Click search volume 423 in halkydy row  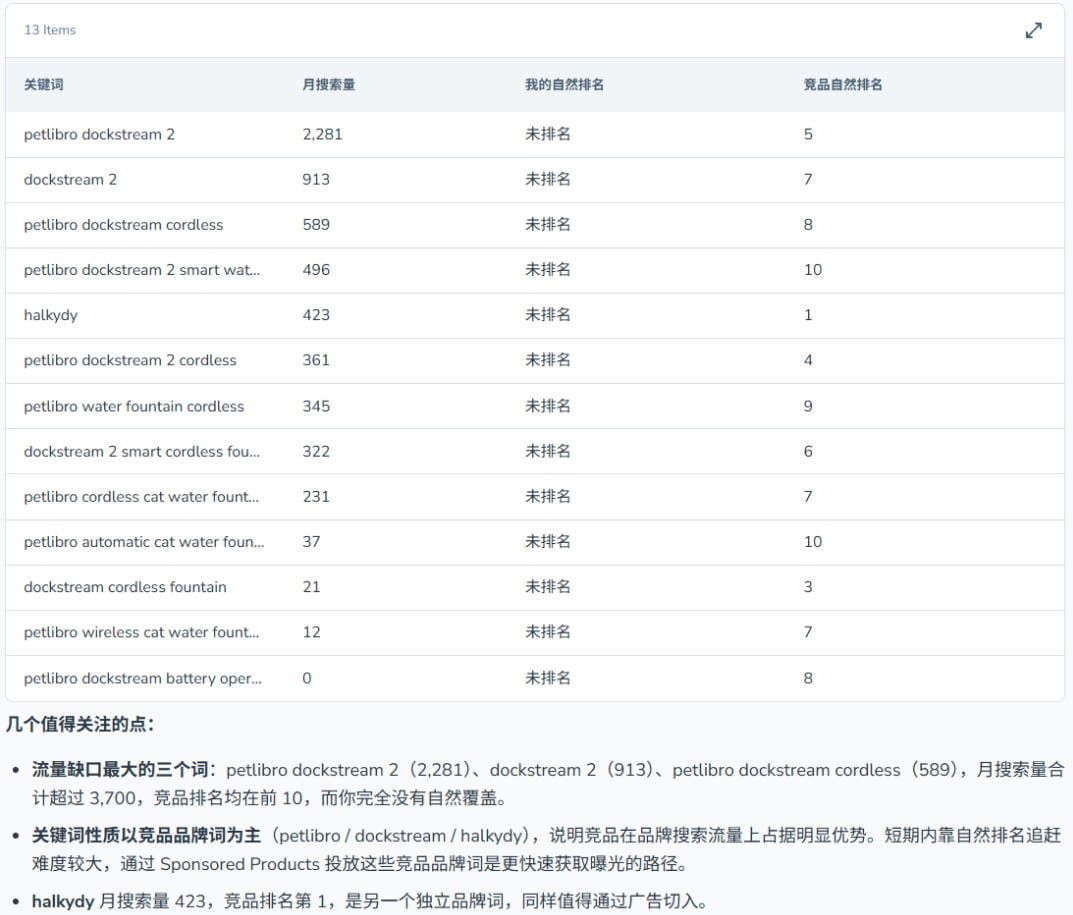click(x=316, y=315)
